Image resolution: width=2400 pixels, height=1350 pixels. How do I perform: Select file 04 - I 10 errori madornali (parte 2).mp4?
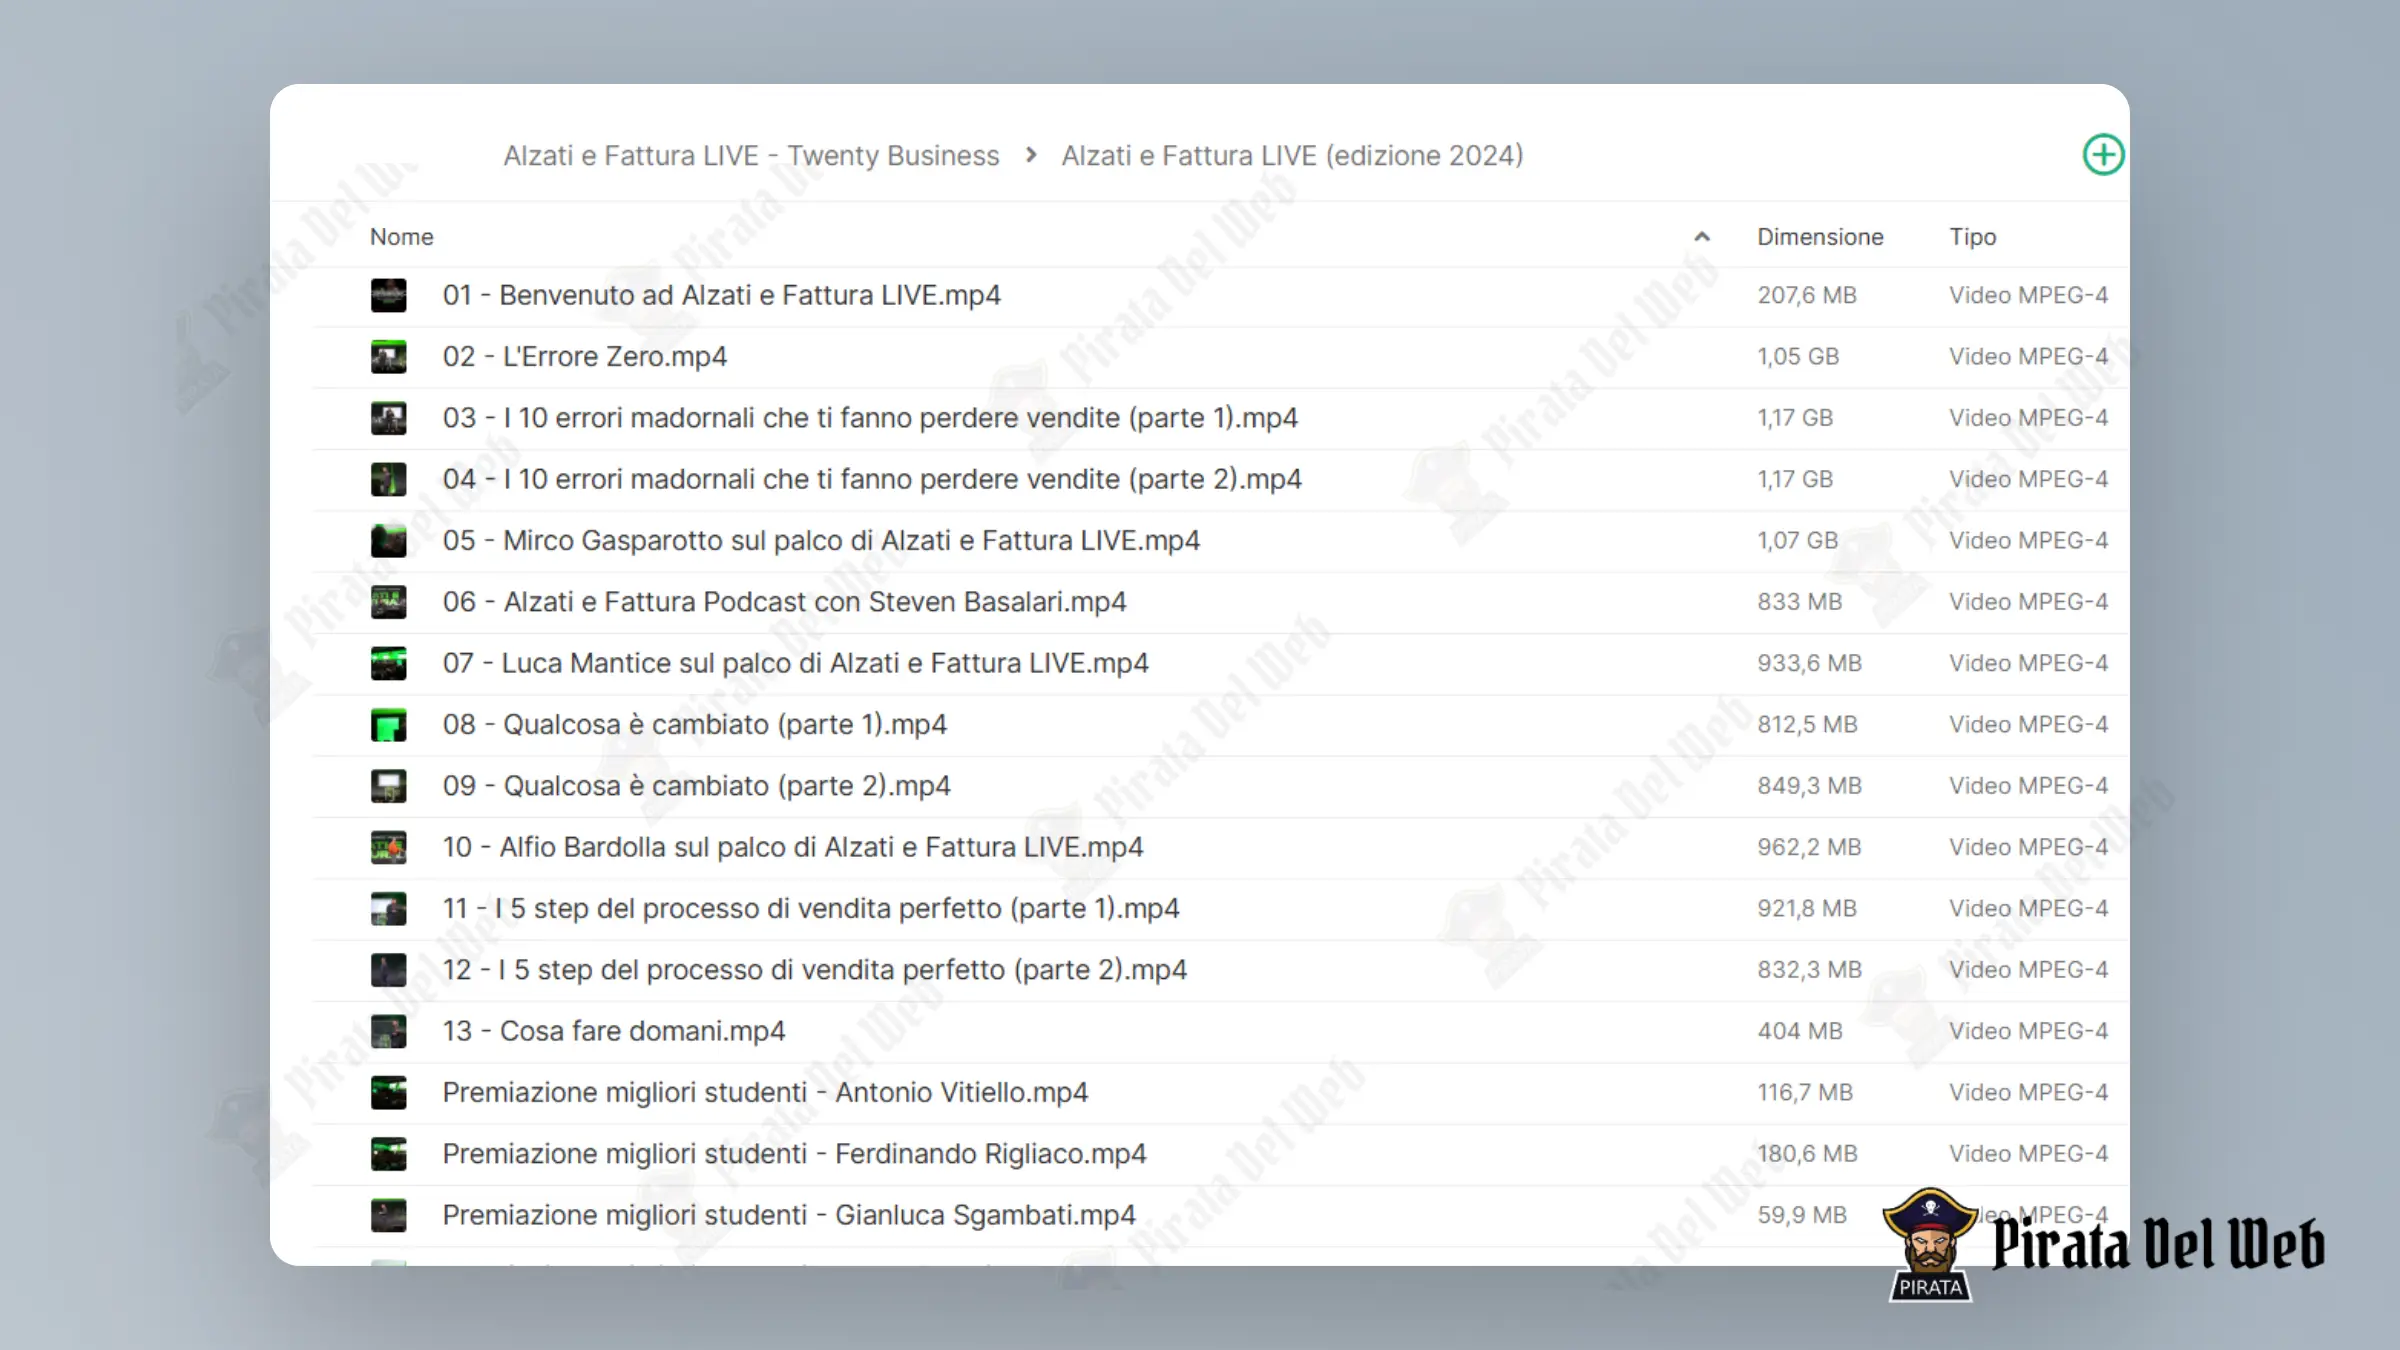click(872, 479)
